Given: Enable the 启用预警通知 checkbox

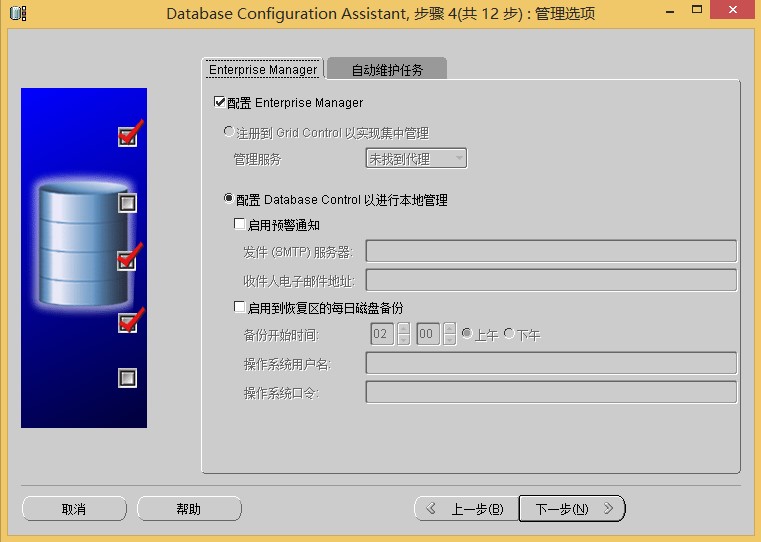Looking at the screenshot, I should [239, 225].
